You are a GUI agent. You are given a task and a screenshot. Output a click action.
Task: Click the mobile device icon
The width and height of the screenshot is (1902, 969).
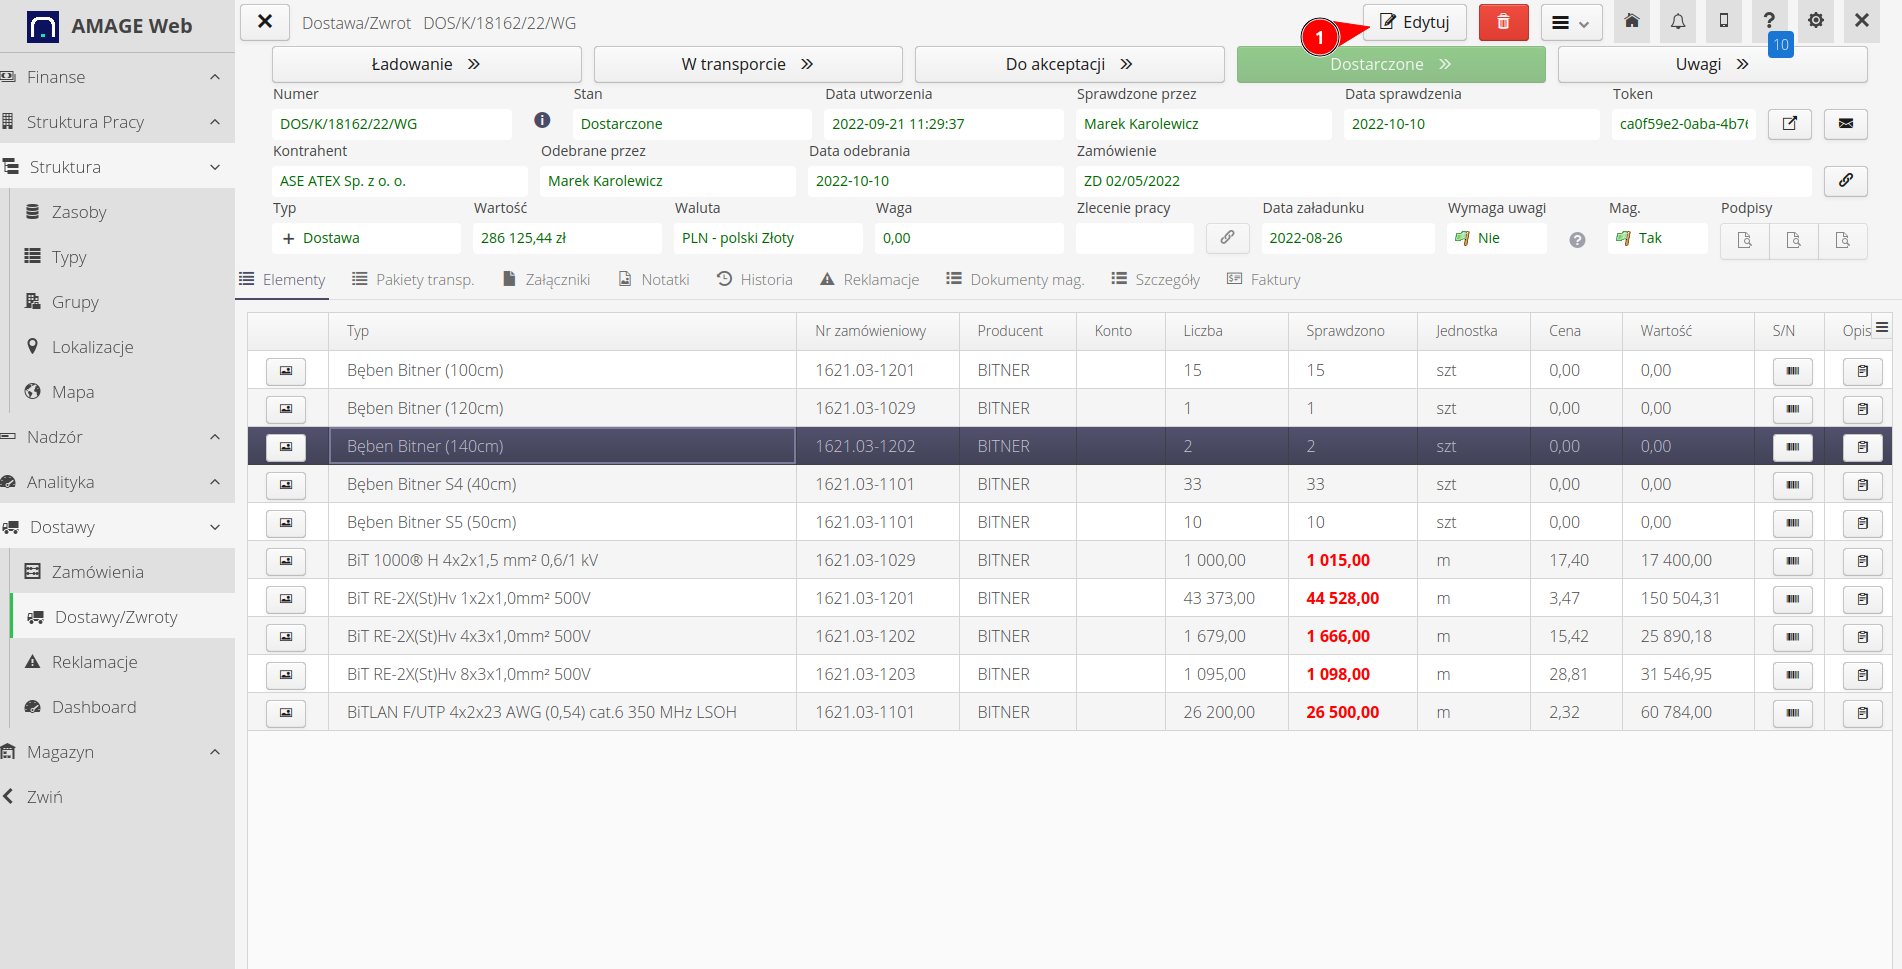coord(1724,22)
